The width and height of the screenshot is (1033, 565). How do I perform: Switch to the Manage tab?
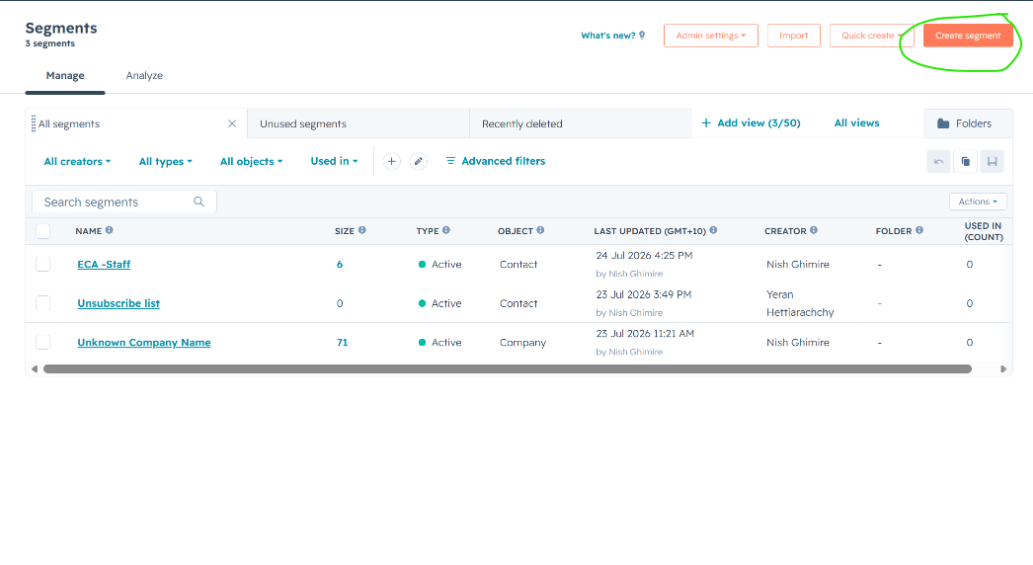click(x=65, y=76)
